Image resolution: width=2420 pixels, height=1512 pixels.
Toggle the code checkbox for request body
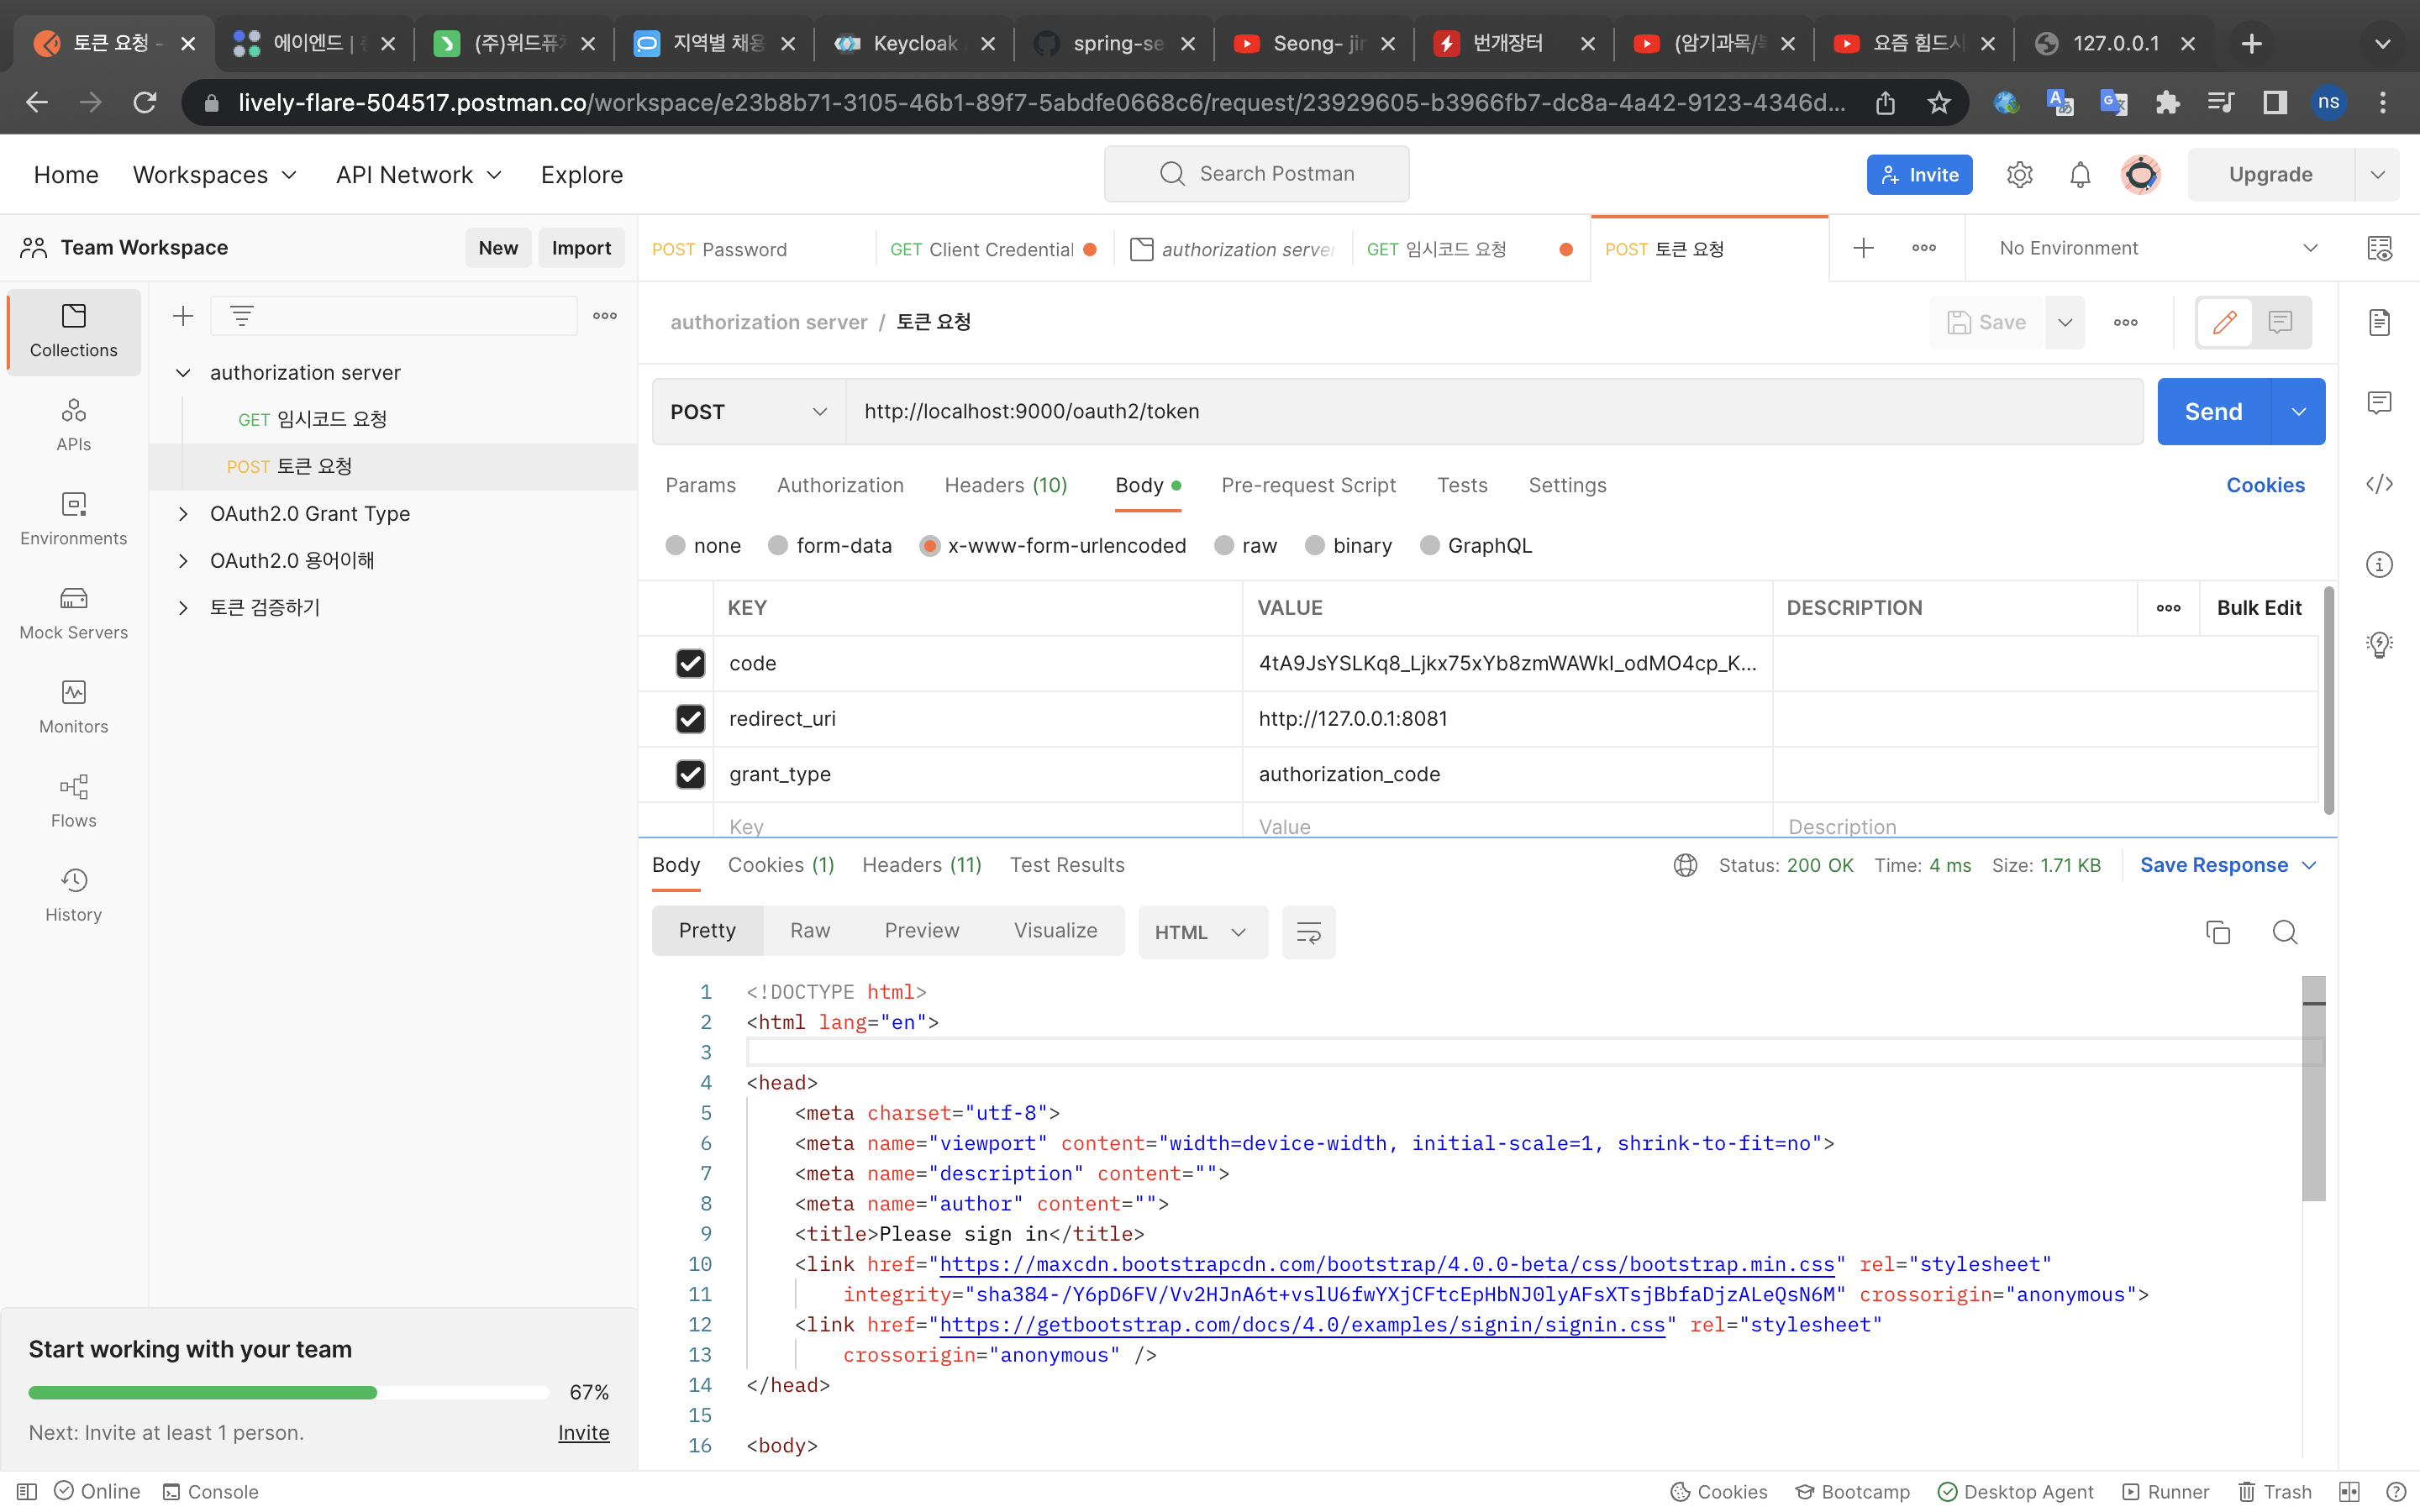point(690,662)
